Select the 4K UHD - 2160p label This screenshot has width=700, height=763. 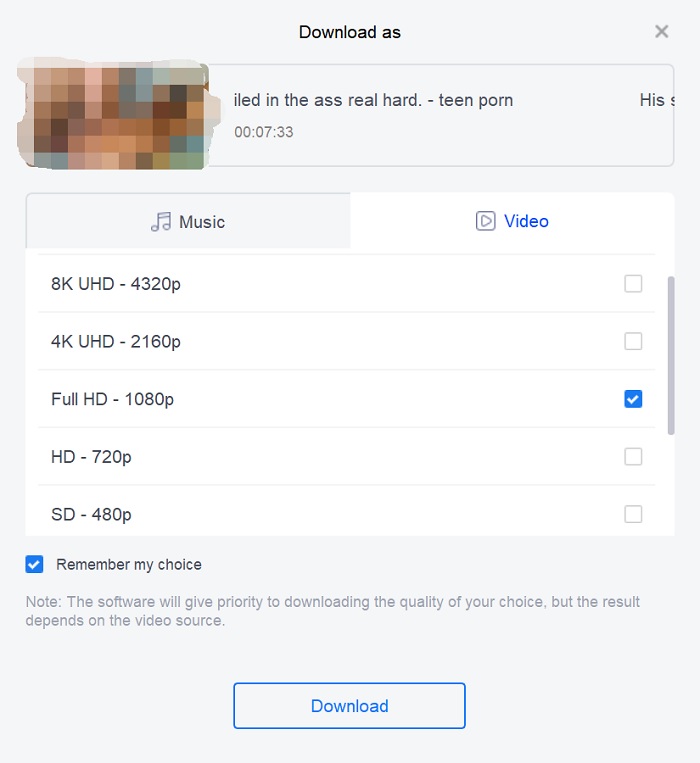(116, 342)
